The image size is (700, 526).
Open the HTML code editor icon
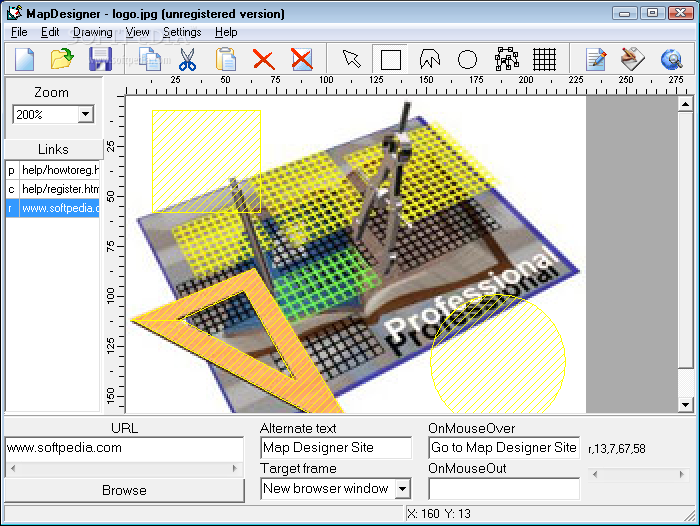point(596,59)
